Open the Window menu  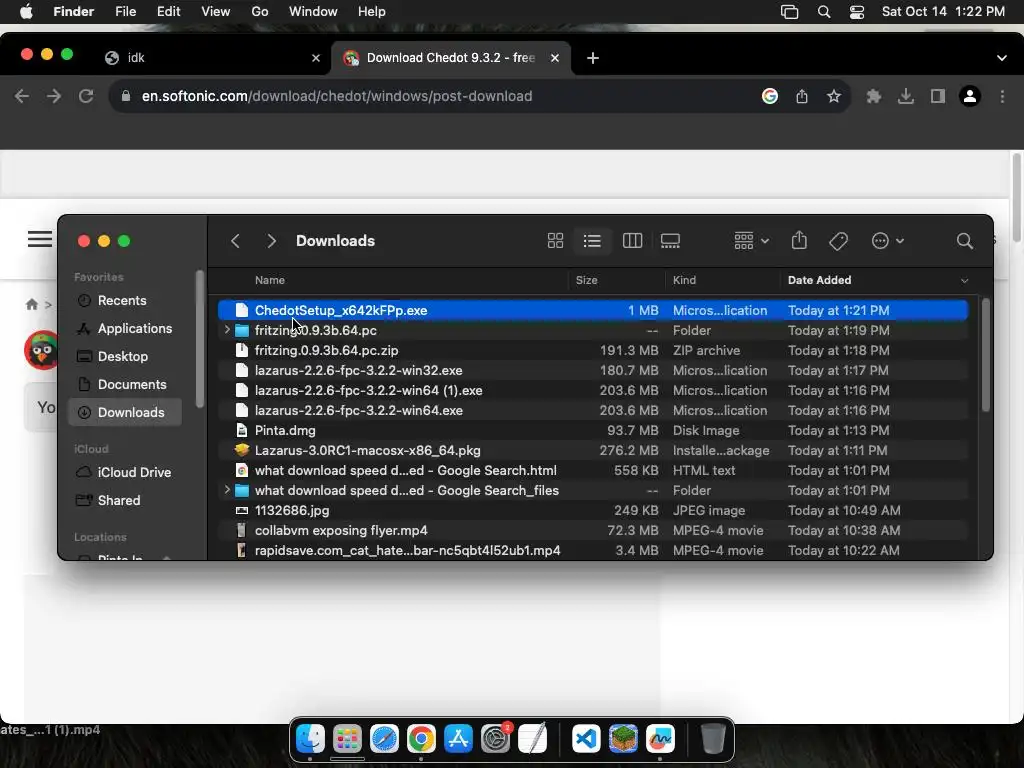pyautogui.click(x=313, y=12)
